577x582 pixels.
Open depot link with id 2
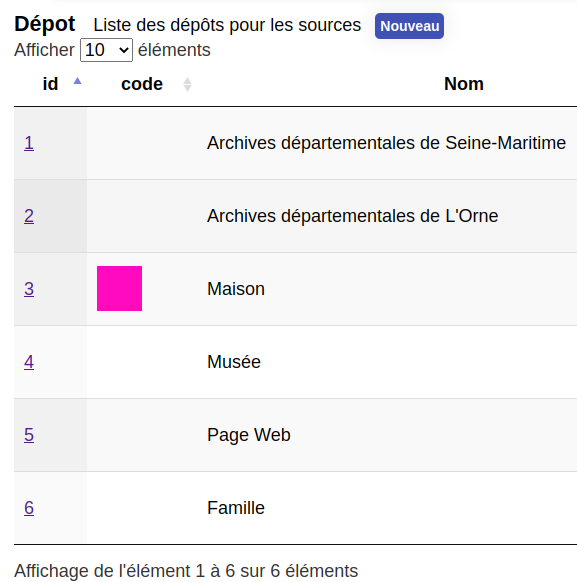click(29, 216)
